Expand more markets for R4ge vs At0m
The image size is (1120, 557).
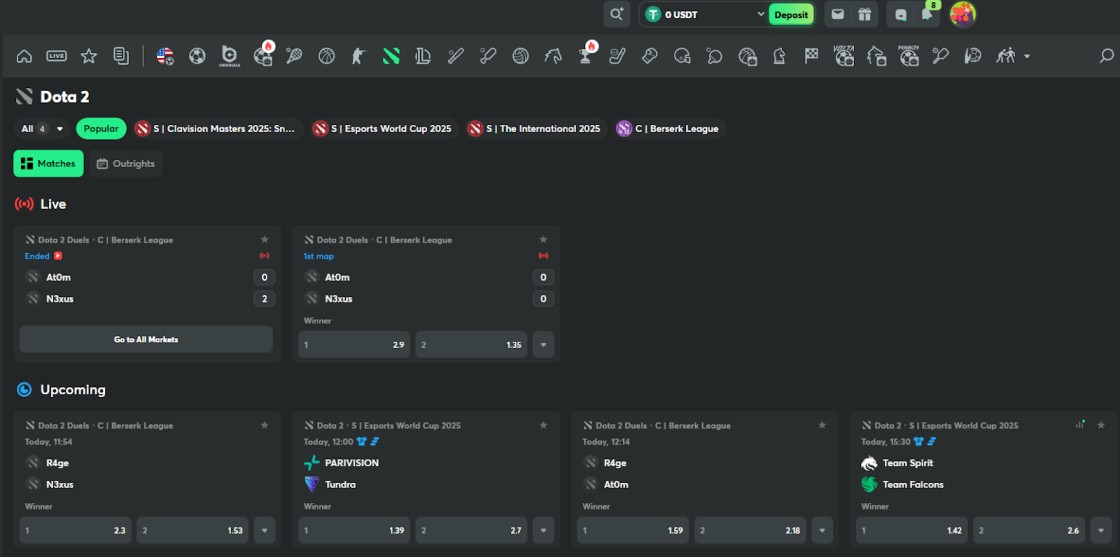822,530
